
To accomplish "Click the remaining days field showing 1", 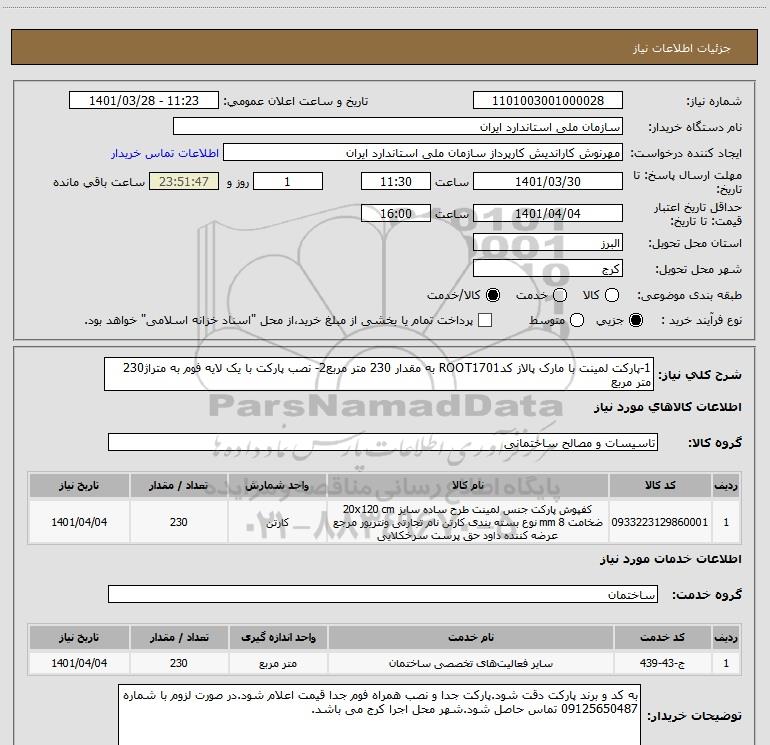I will pos(288,181).
